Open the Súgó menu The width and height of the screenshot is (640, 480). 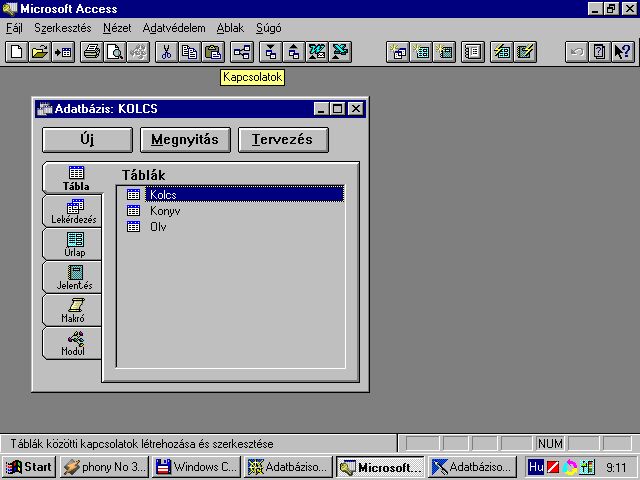(269, 28)
